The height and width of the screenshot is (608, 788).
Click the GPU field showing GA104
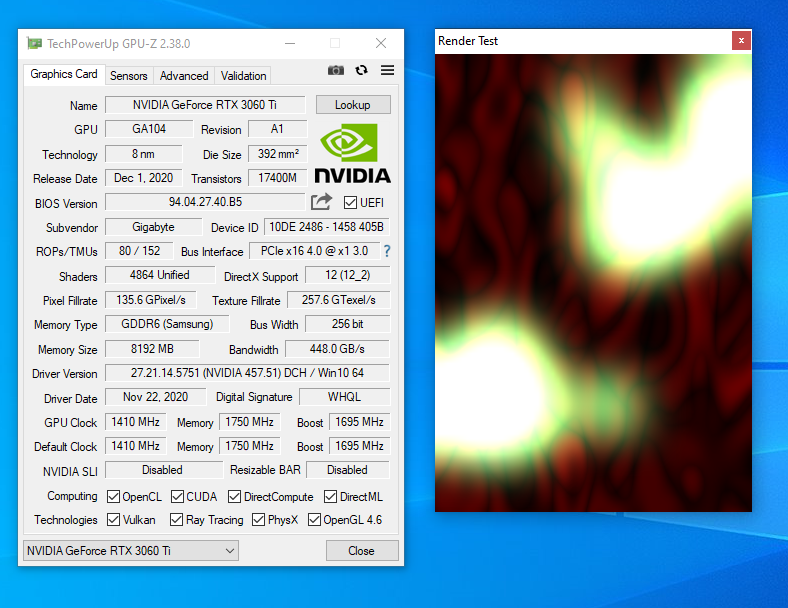coord(149,129)
